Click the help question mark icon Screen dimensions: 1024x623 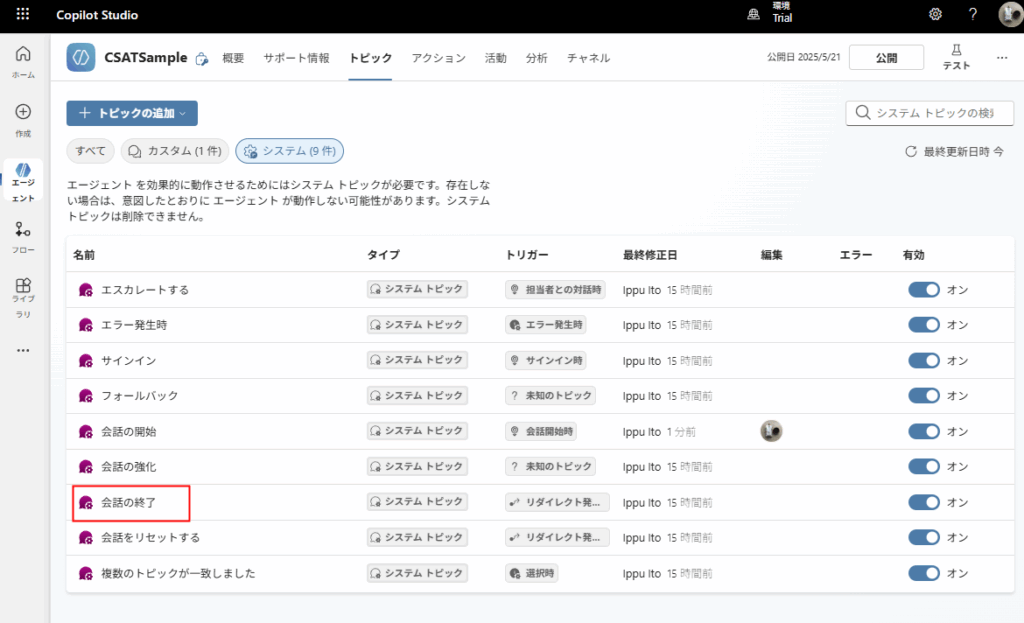(972, 14)
